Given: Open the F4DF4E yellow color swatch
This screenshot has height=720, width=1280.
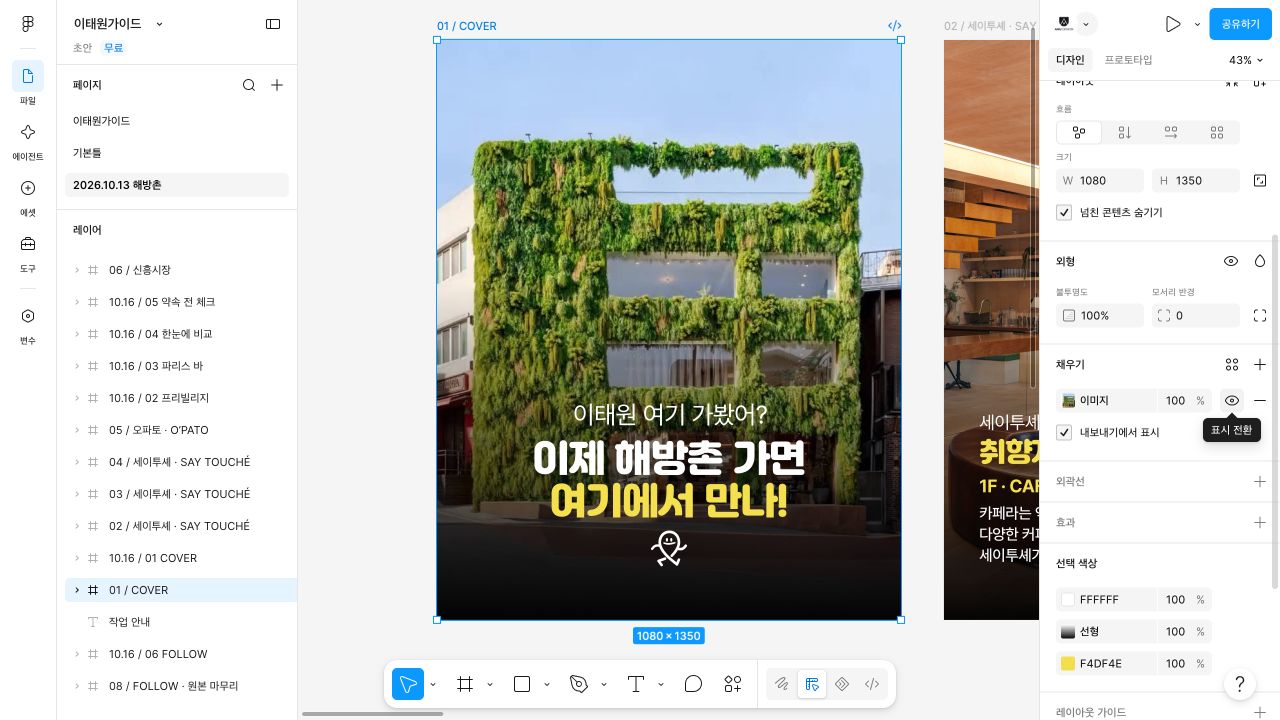Looking at the screenshot, I should (x=1068, y=664).
